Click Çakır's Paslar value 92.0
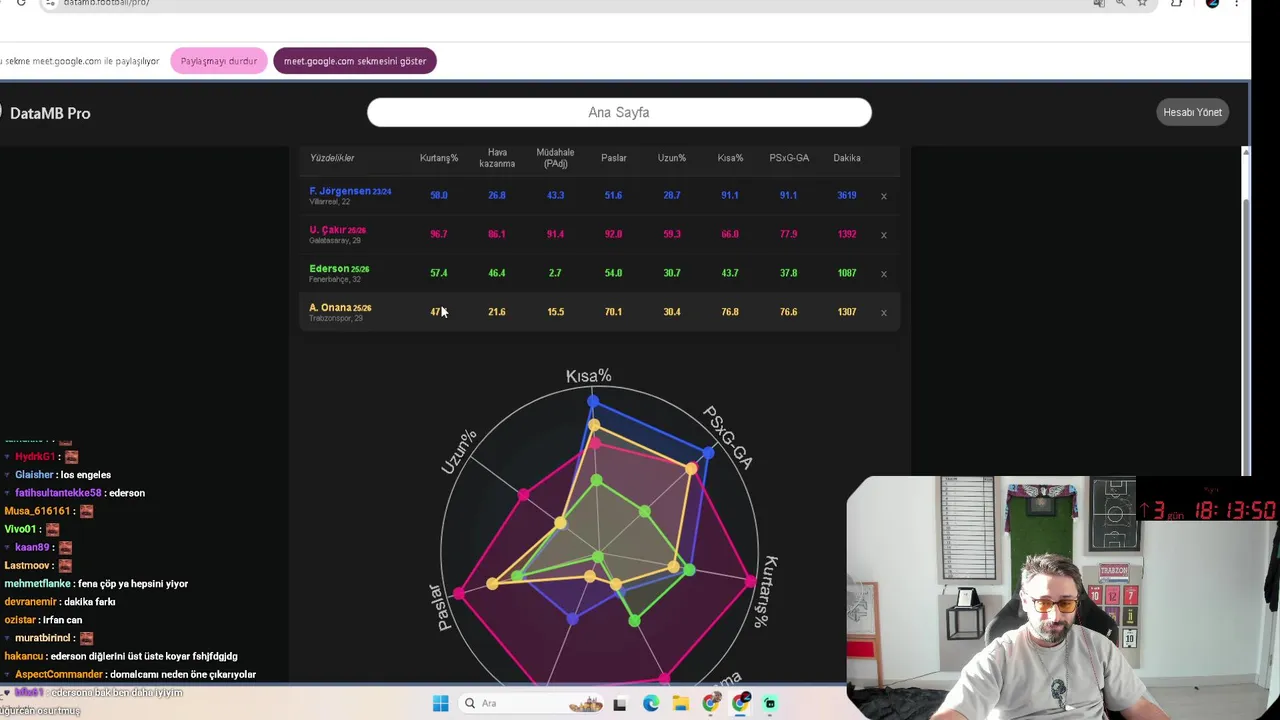This screenshot has width=1280, height=720. pyautogui.click(x=613, y=234)
